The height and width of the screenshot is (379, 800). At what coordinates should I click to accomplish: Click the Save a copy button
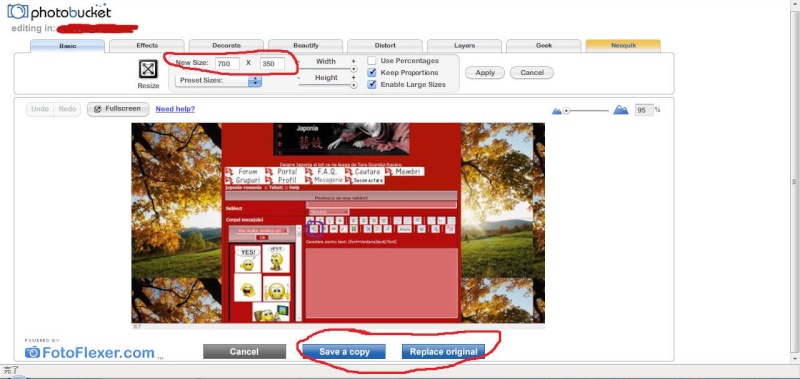click(x=344, y=351)
